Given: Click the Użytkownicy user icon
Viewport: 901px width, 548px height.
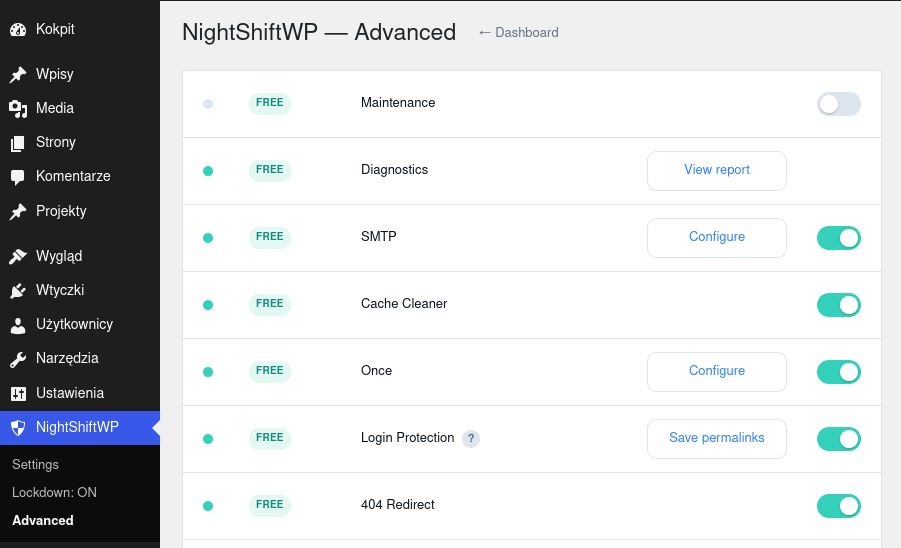Looking at the screenshot, I should (x=18, y=325).
